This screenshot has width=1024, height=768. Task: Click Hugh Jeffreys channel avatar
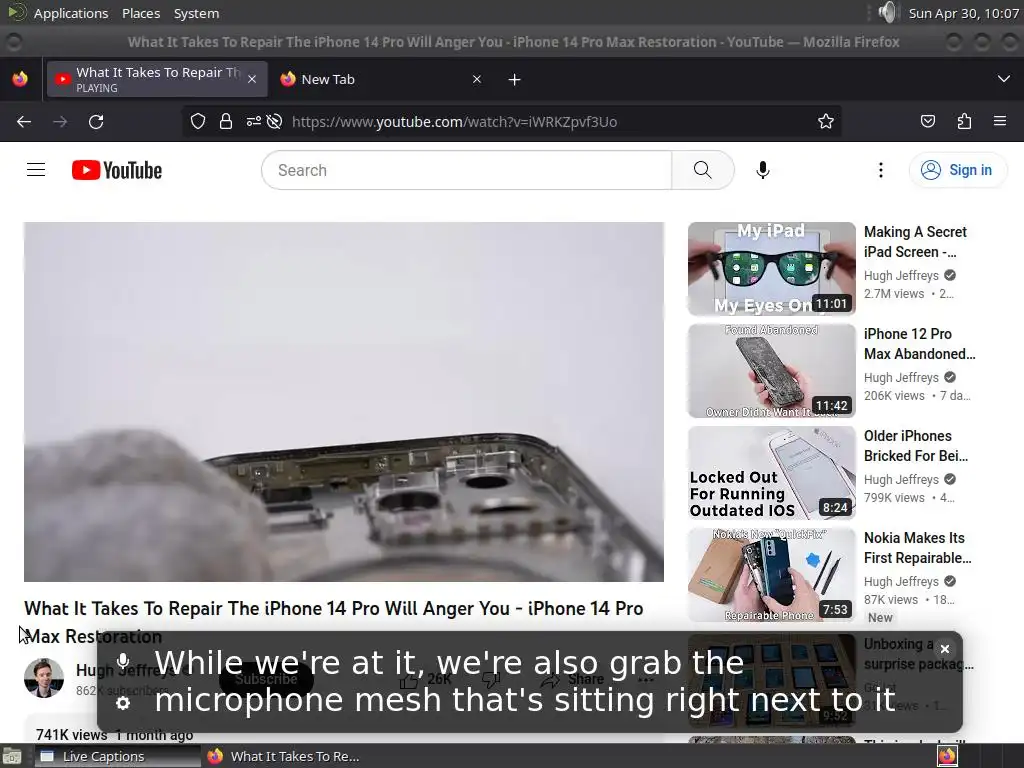(x=44, y=678)
